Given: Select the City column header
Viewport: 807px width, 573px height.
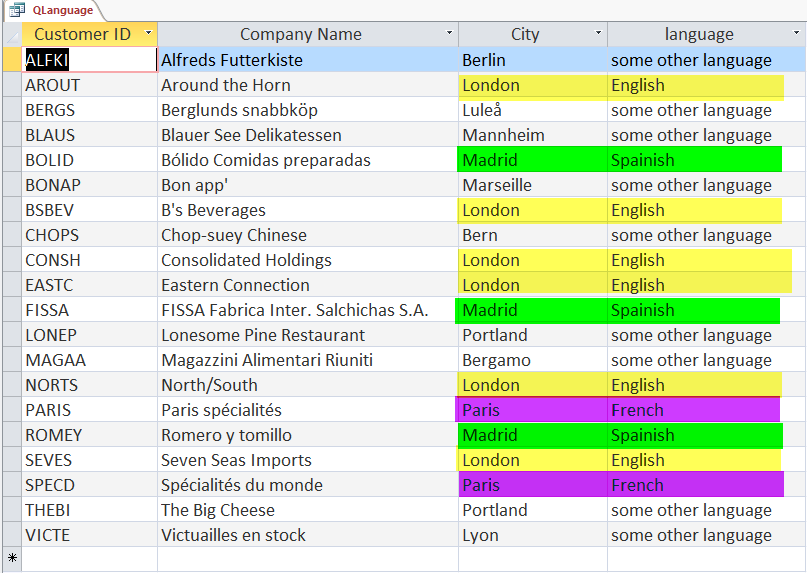Looking at the screenshot, I should pos(524,34).
